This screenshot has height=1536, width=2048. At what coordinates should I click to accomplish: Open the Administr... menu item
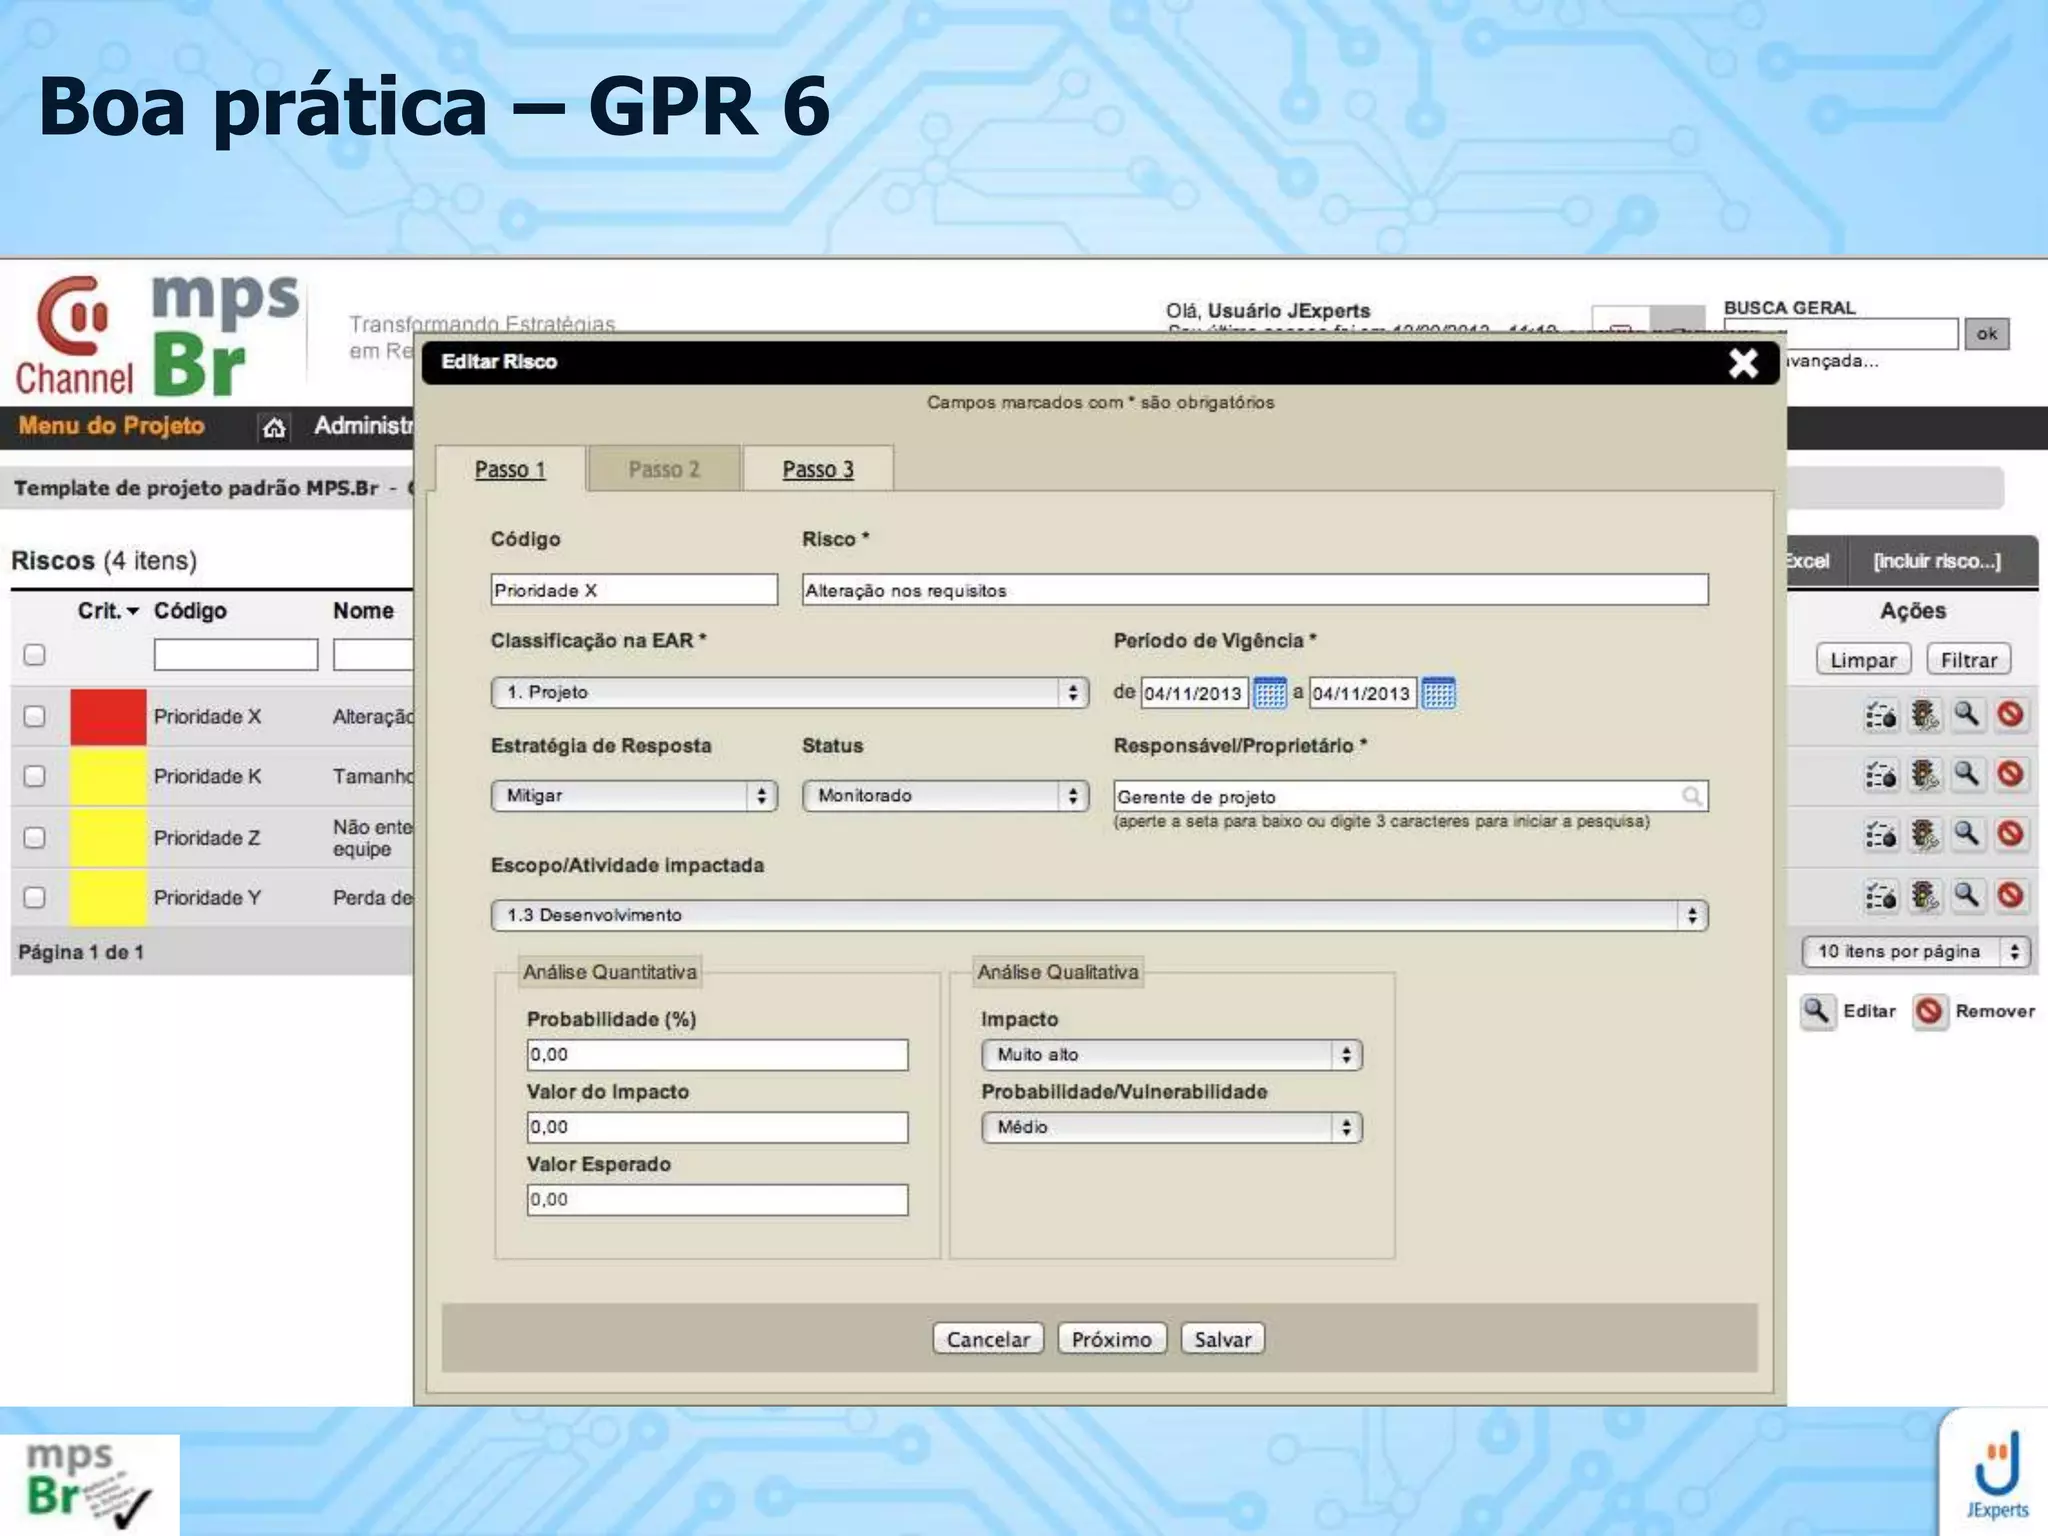363,426
